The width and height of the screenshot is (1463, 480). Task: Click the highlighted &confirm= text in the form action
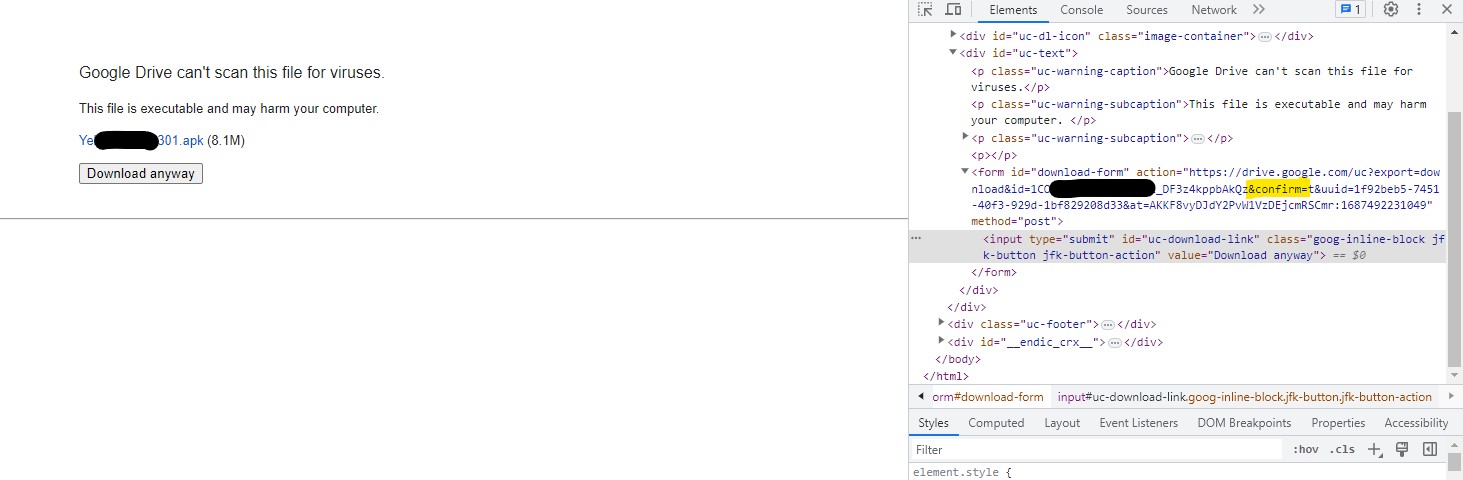[1278, 189]
